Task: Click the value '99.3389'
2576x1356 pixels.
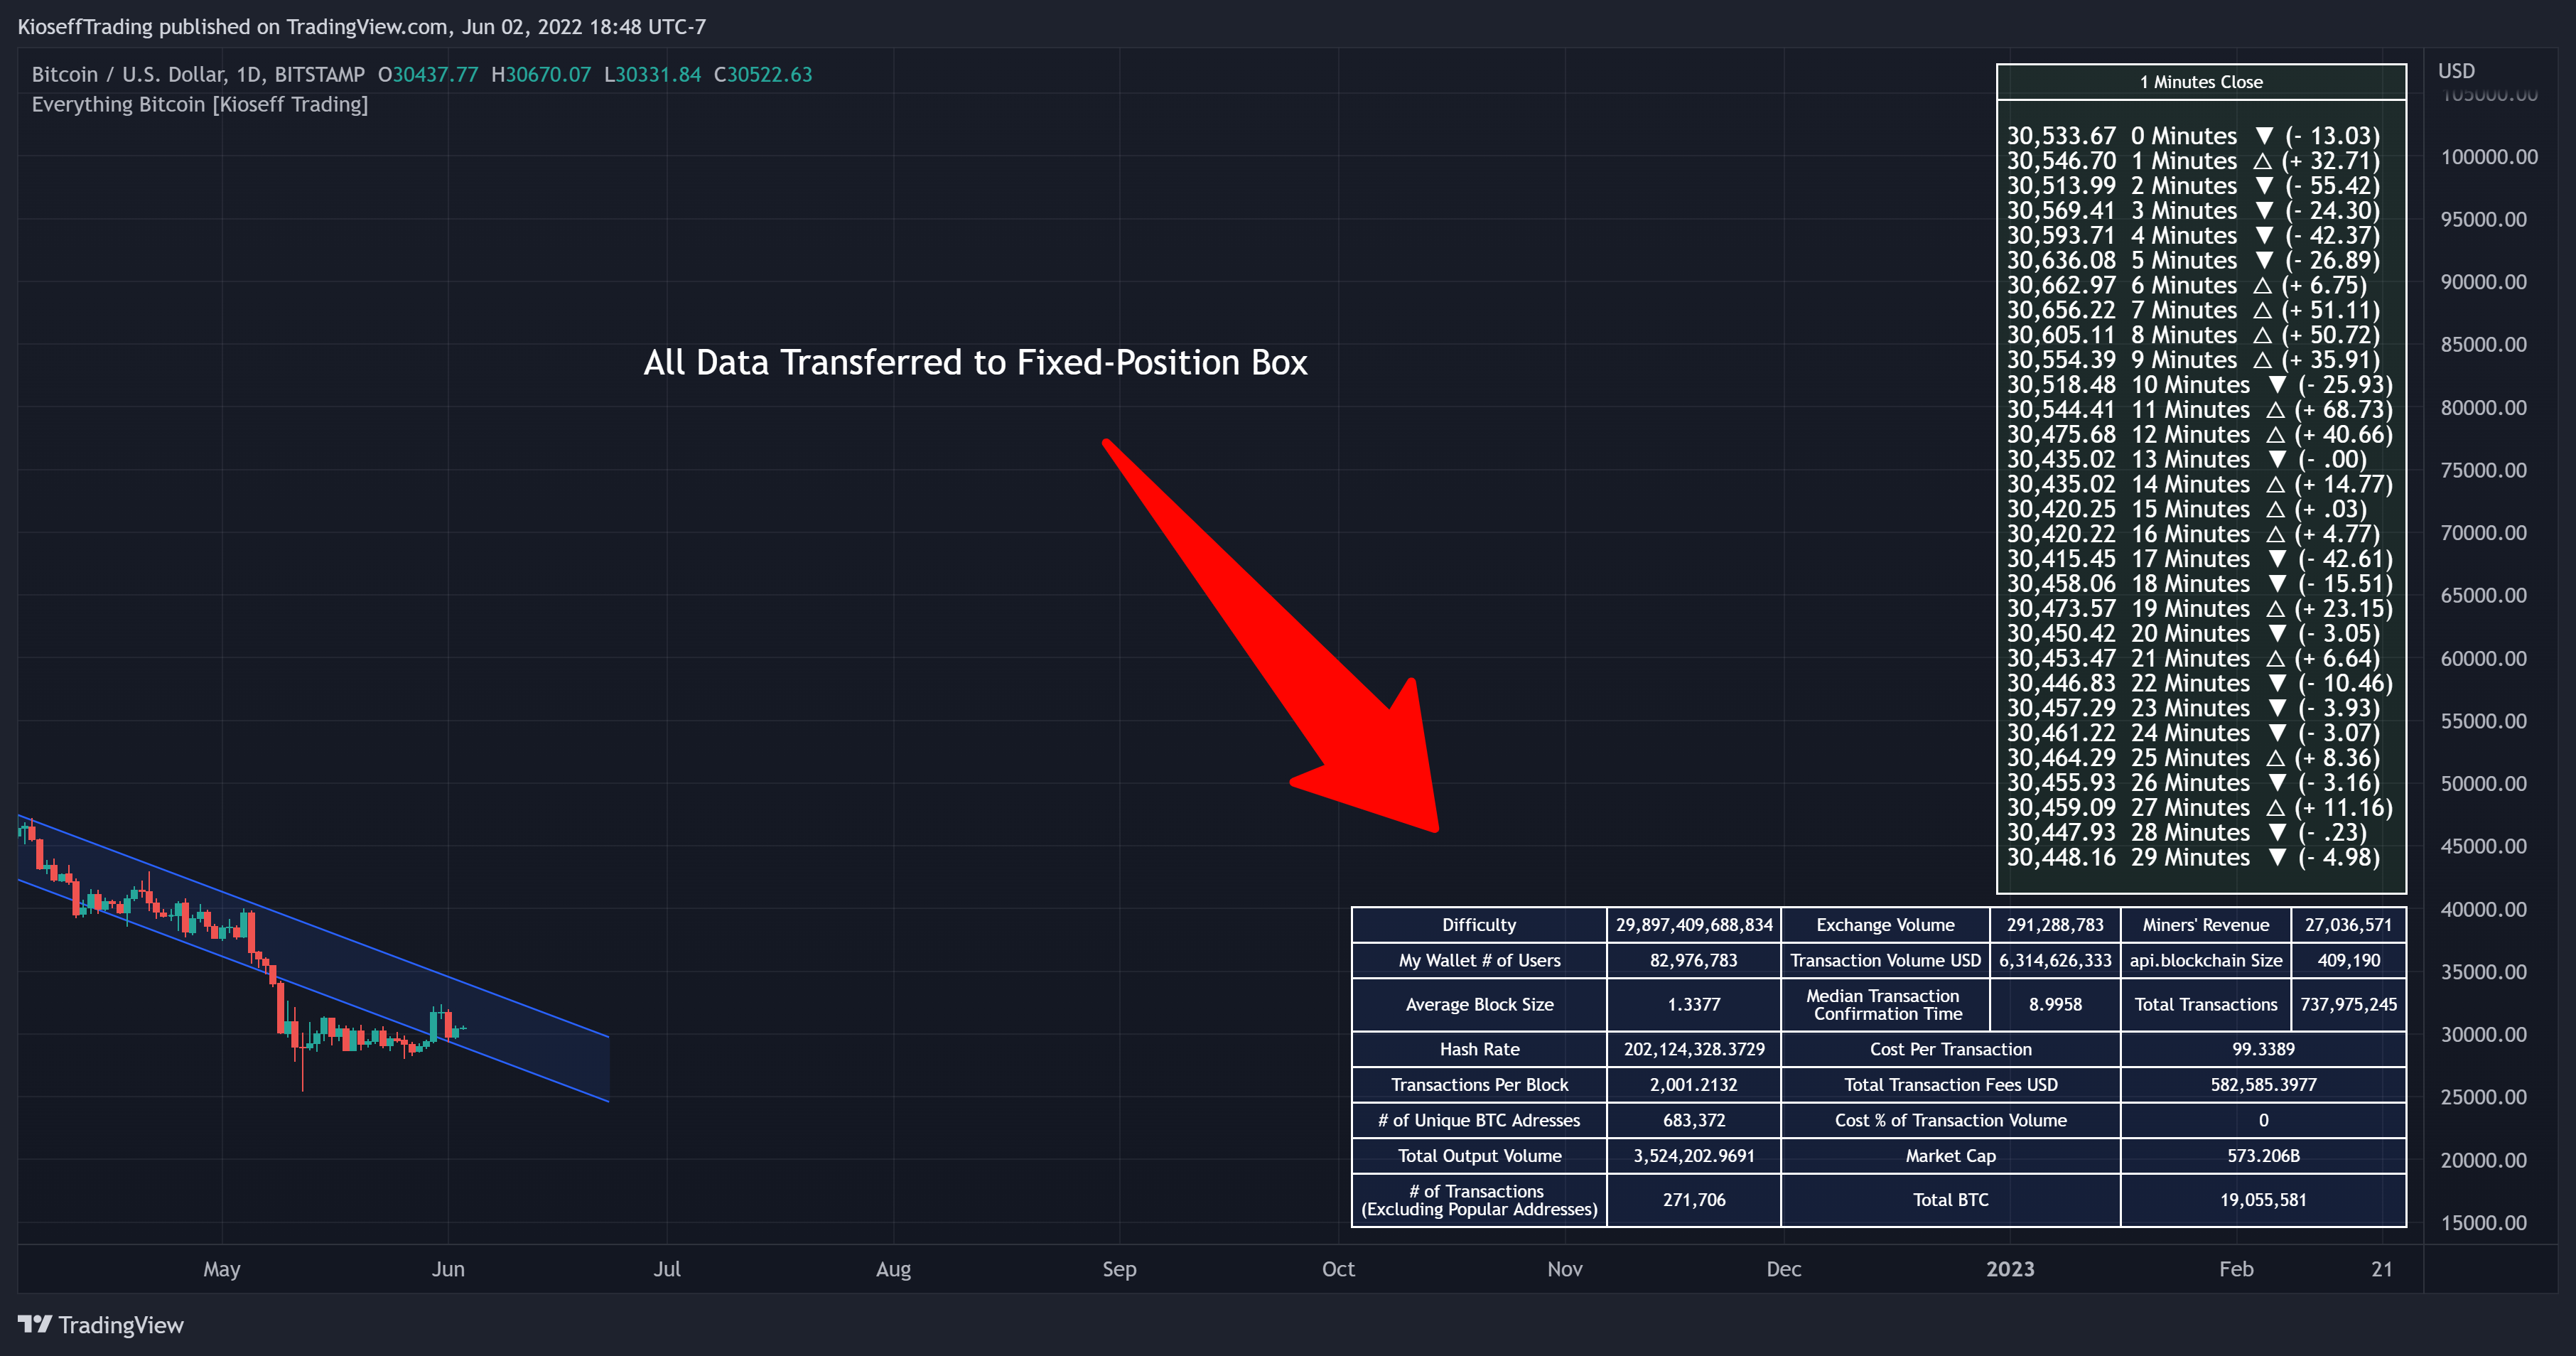Action: [2263, 1049]
